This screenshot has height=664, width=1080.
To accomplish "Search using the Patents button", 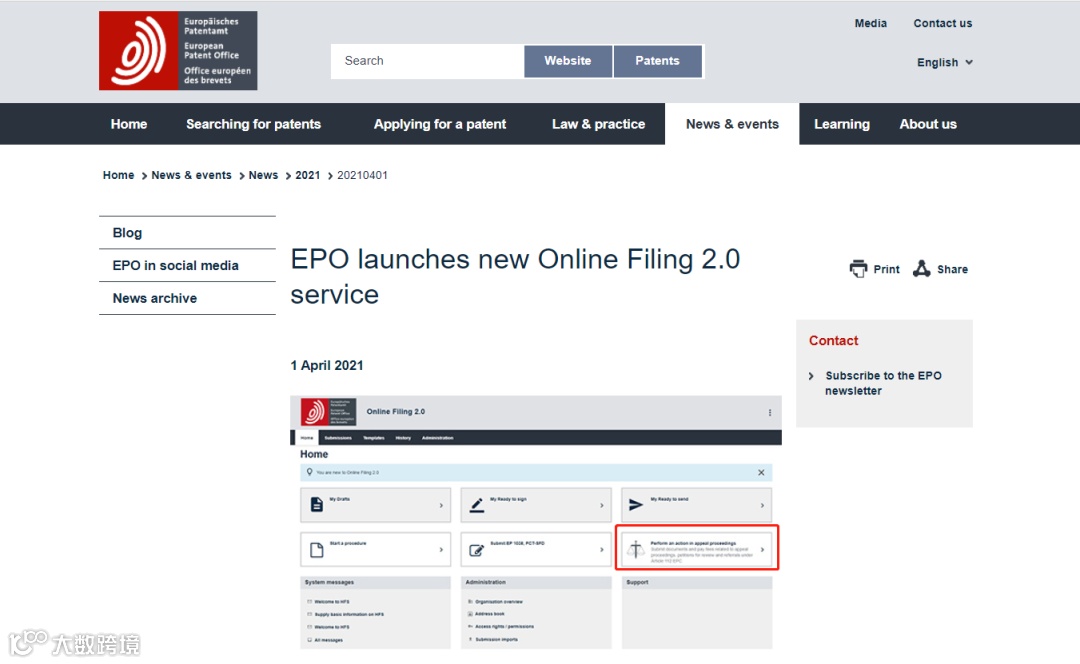I will point(657,61).
